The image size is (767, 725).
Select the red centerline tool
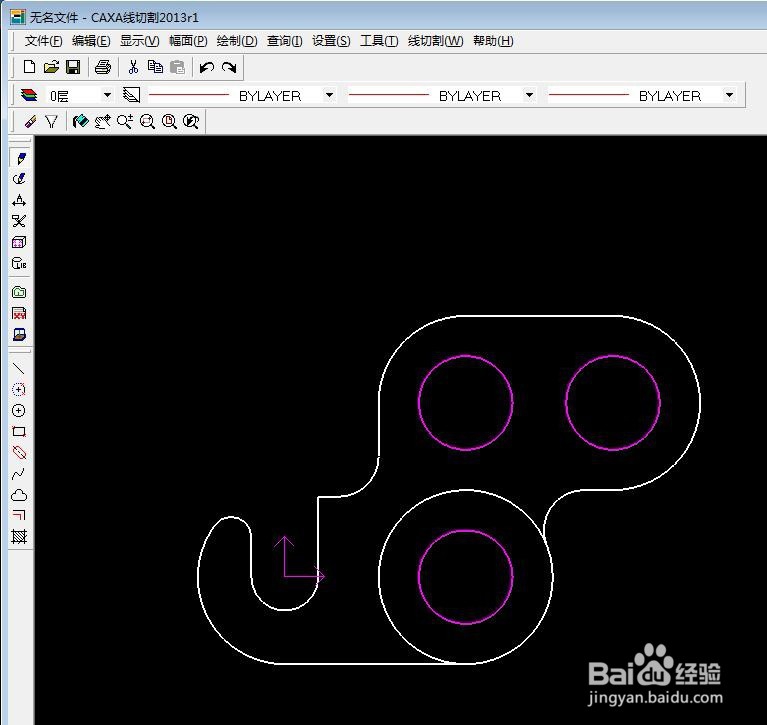pyautogui.click(x=19, y=453)
